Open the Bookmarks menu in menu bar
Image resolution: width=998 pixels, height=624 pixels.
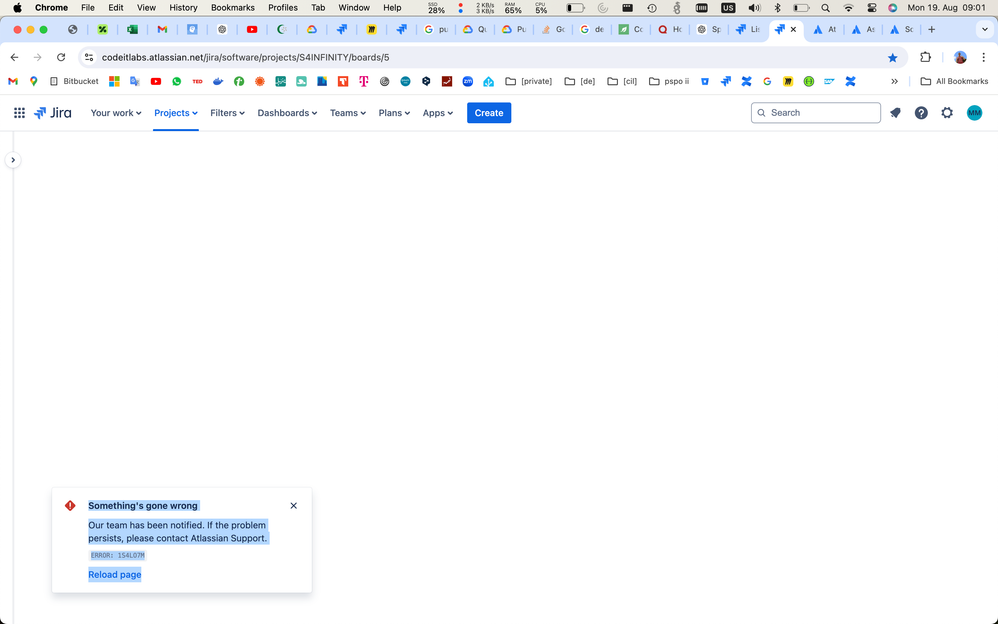coord(232,8)
